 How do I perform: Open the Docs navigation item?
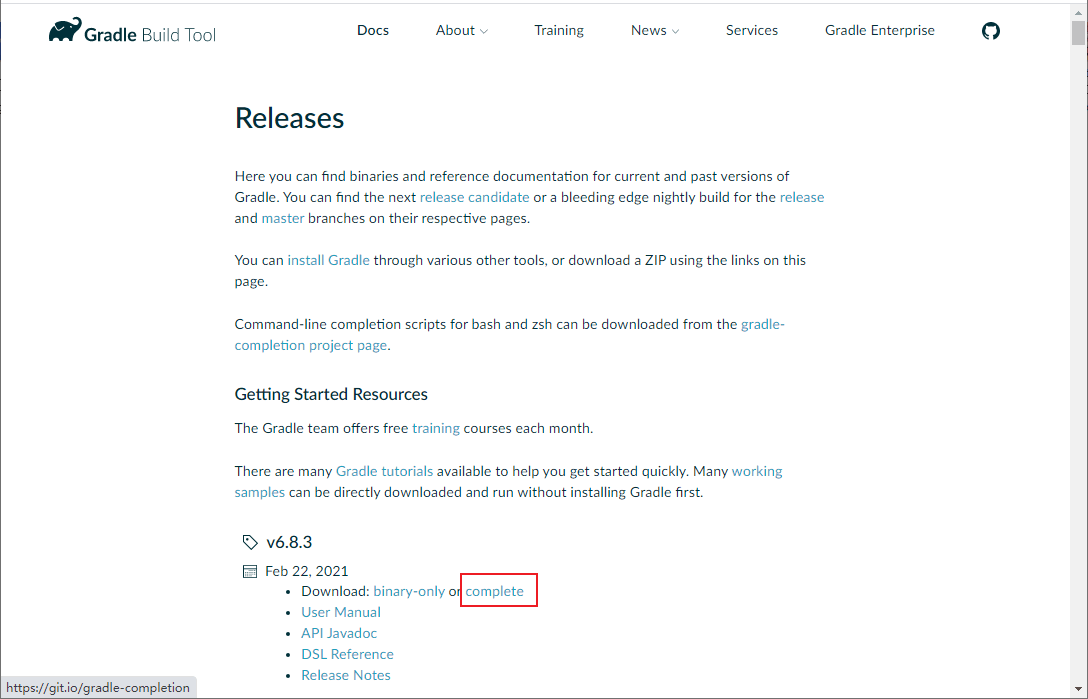[373, 31]
